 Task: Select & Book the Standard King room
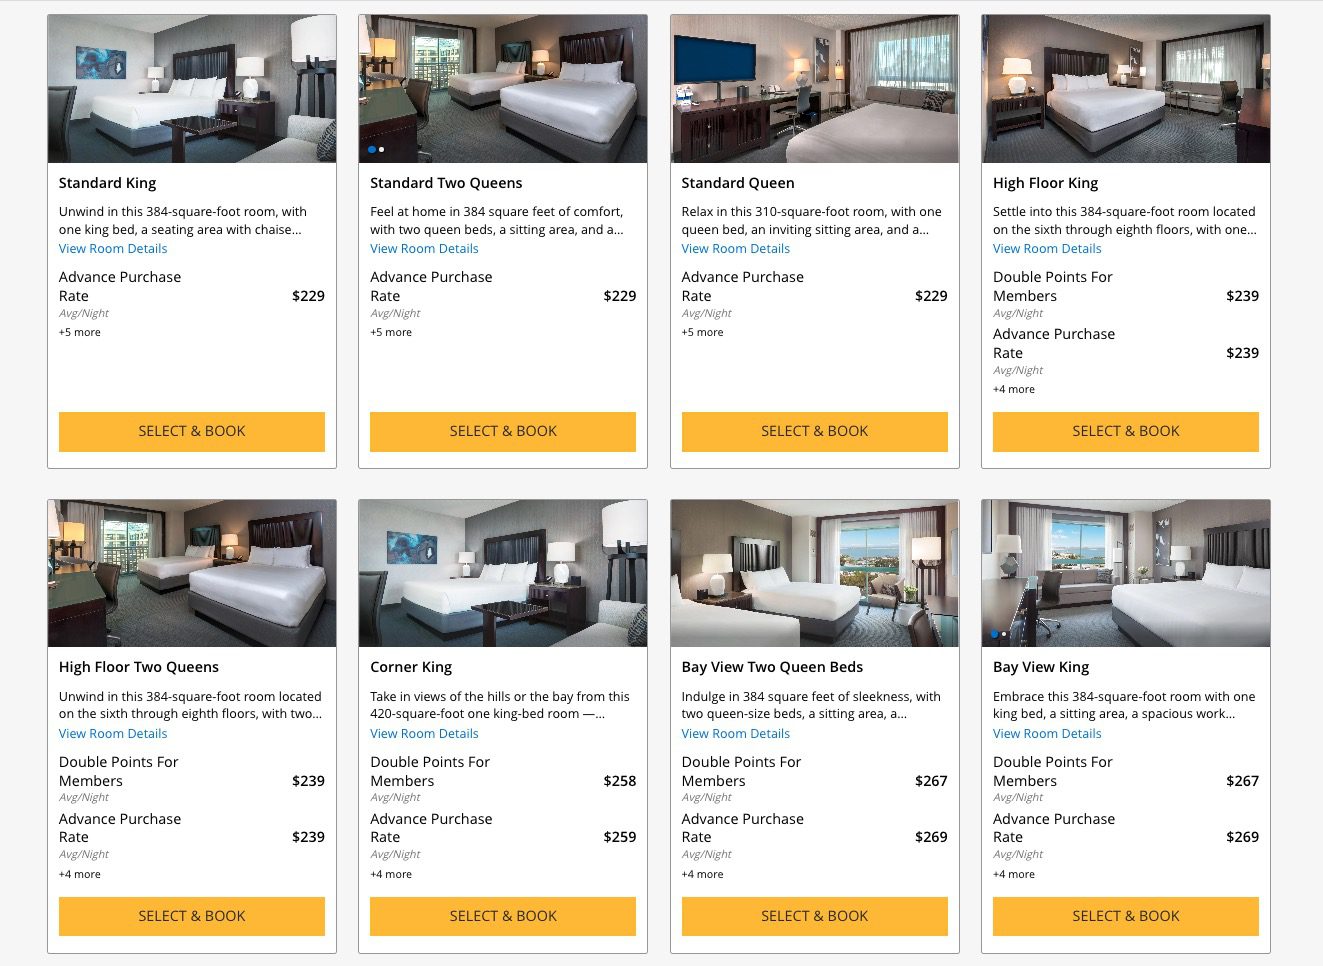click(191, 431)
